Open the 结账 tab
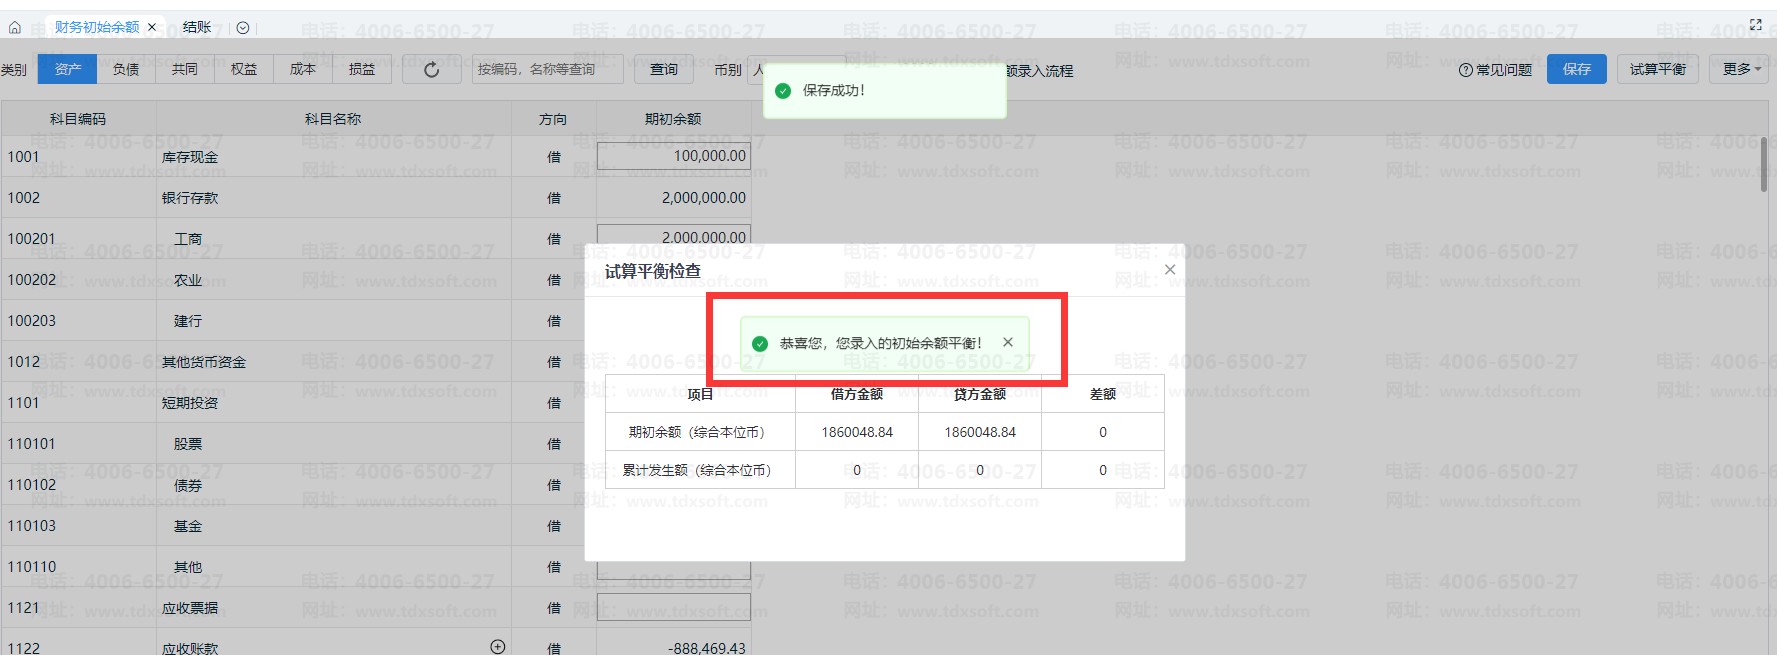 tap(197, 27)
